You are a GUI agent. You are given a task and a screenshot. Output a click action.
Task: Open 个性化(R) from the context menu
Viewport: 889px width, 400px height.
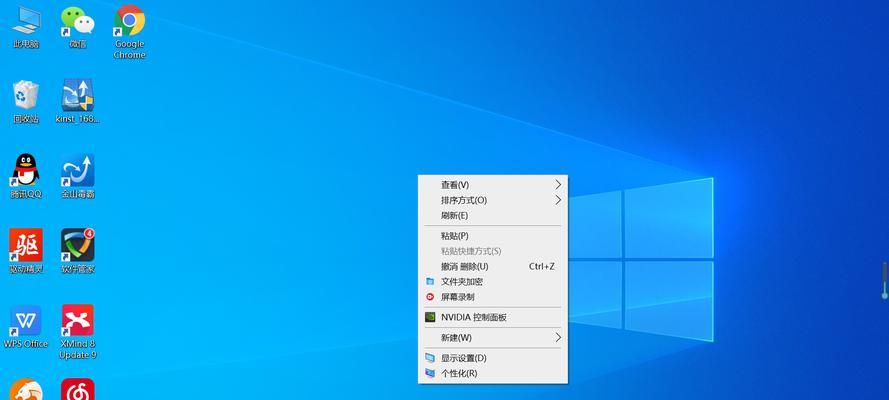493,373
